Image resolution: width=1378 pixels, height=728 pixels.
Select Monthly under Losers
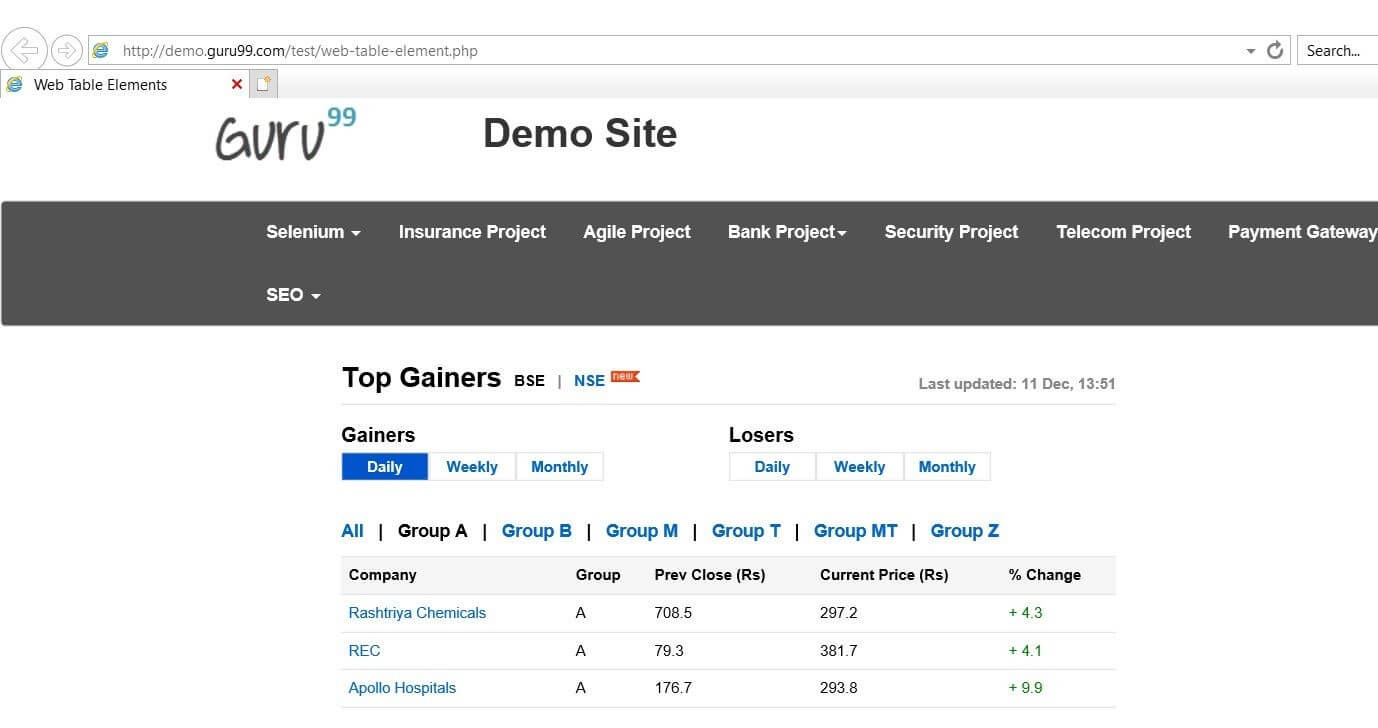click(946, 467)
